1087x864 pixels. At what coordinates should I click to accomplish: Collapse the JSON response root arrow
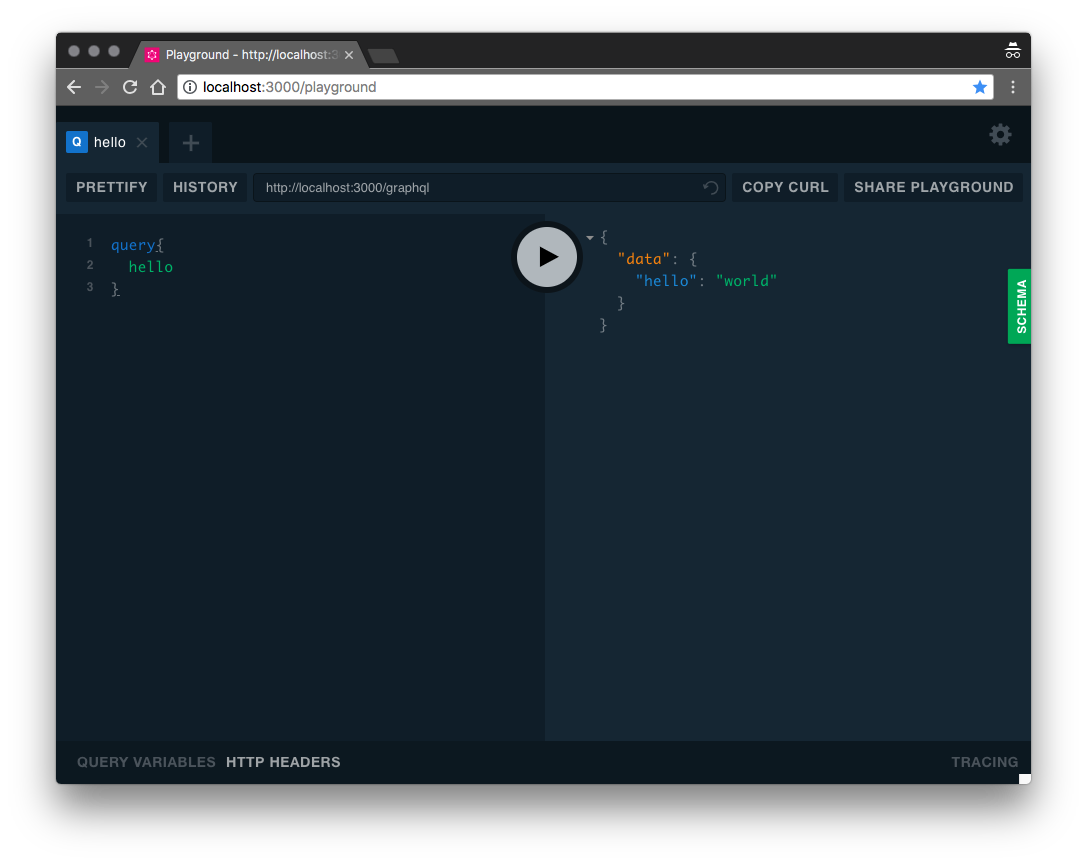click(x=590, y=238)
